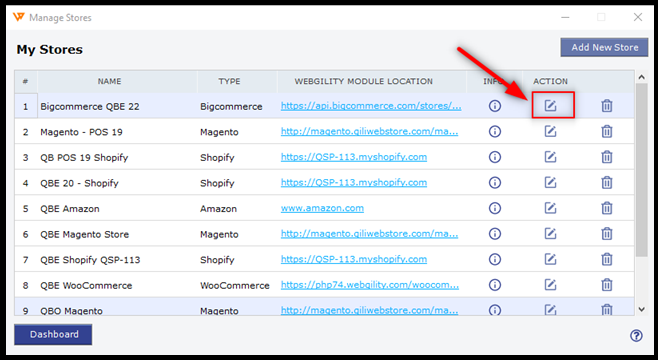Open QBE 20 - Shopify module link
Screen dimensions: 658x360
coord(354,183)
